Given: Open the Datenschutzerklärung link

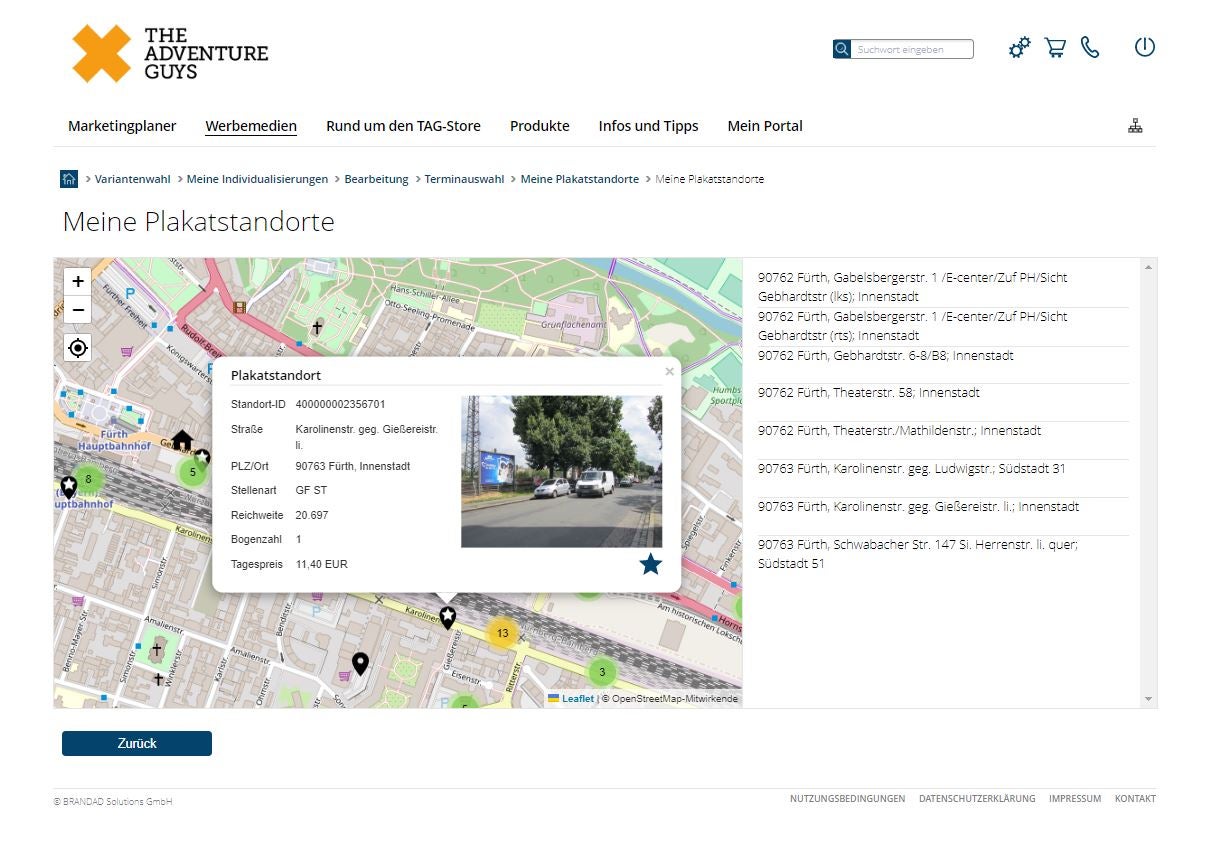Looking at the screenshot, I should point(976,799).
